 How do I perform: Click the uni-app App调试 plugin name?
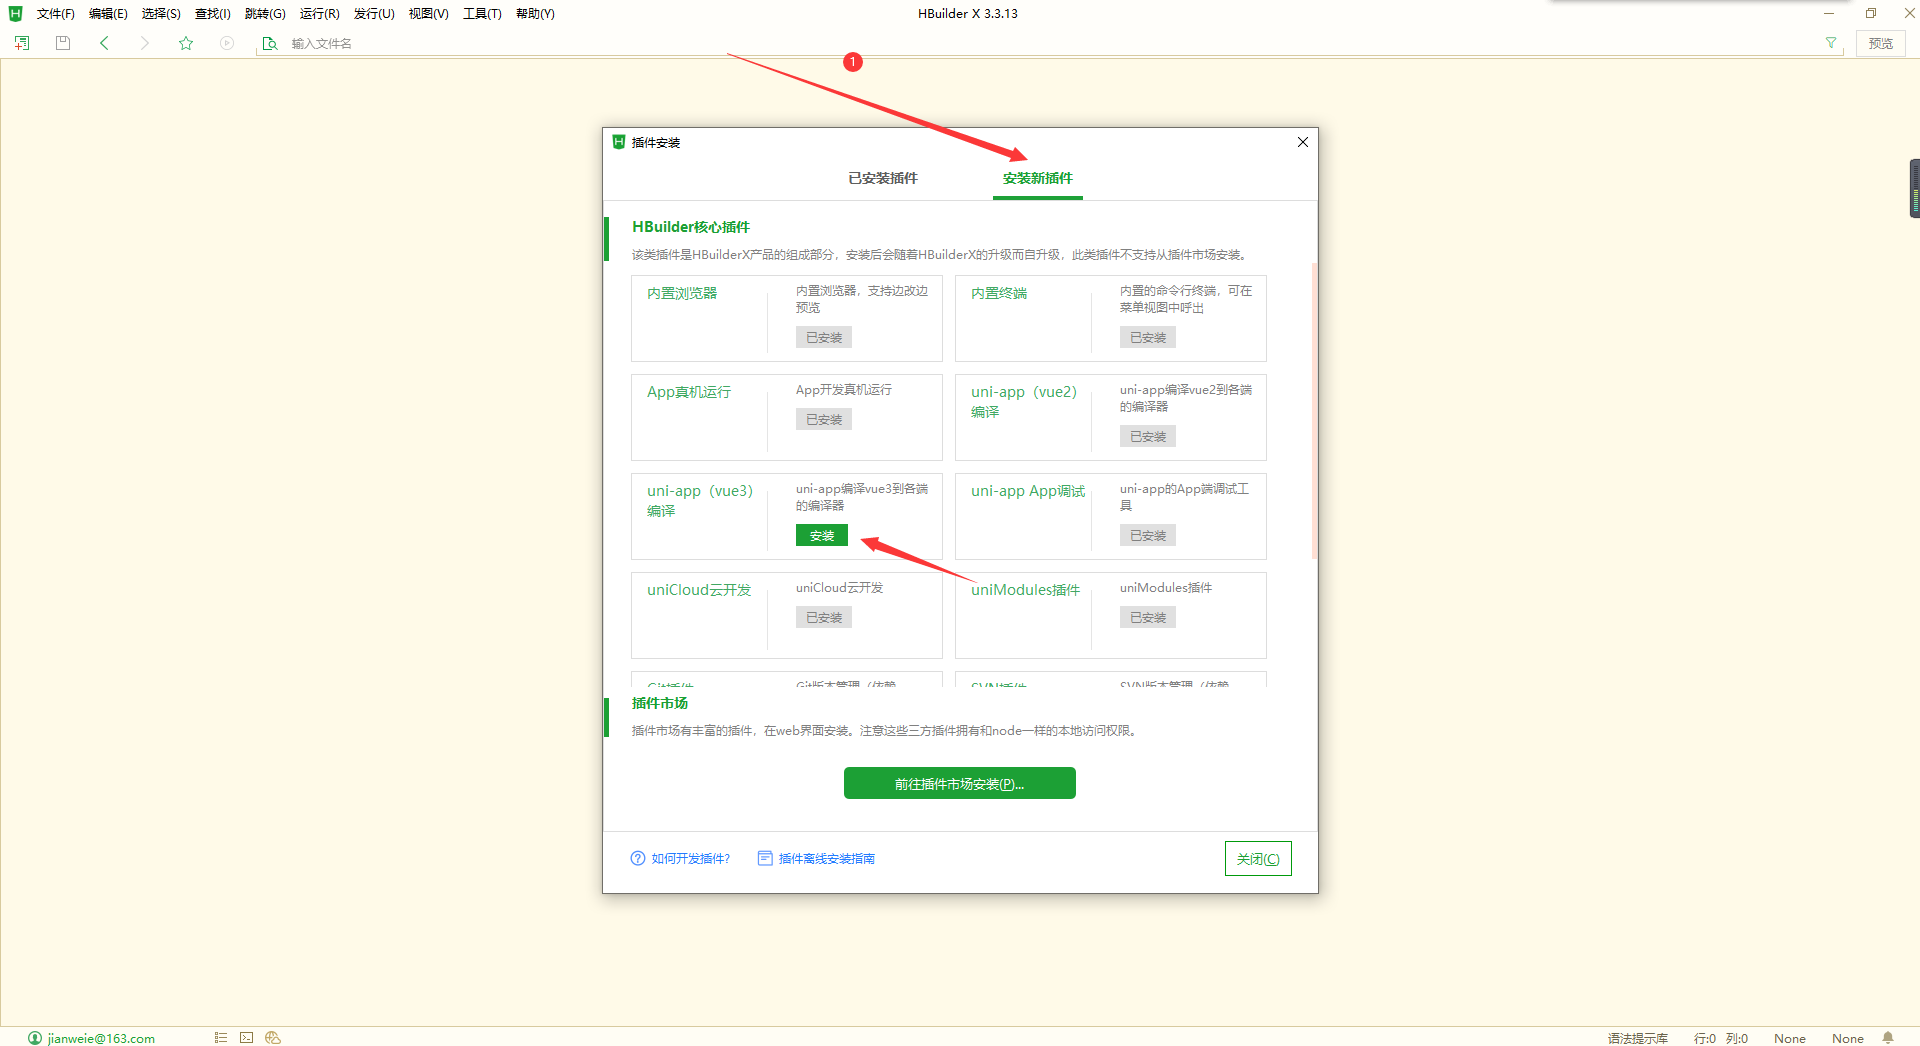tap(1028, 491)
